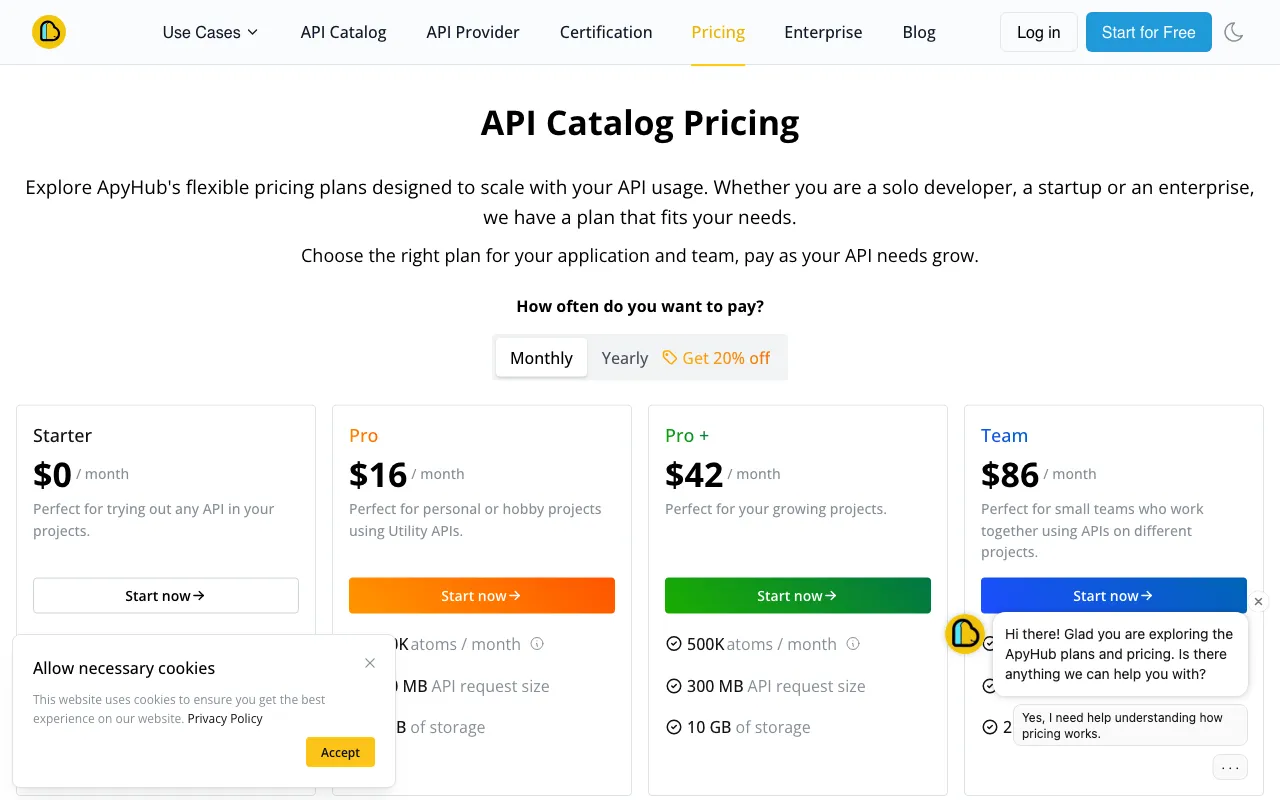Accept necessary cookies
1280x800 pixels.
[x=340, y=752]
